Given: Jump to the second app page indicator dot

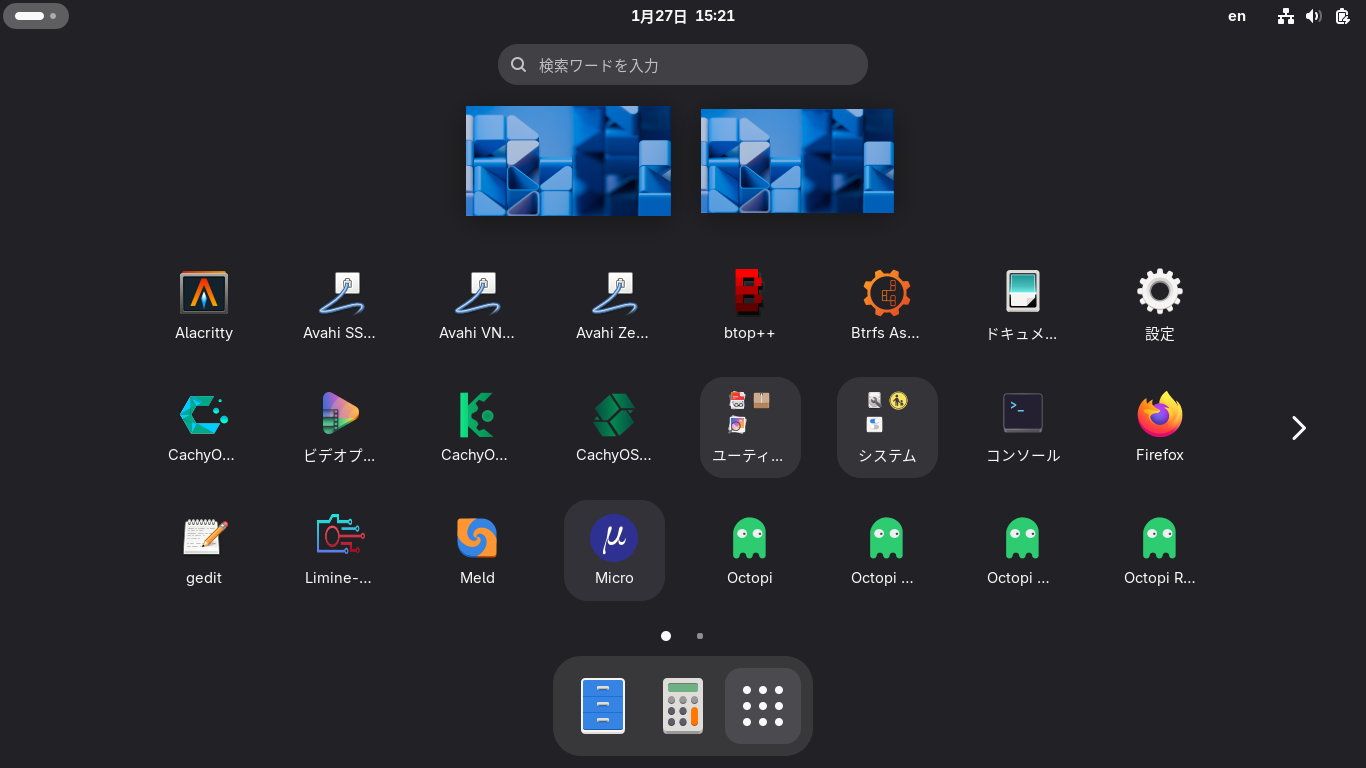Looking at the screenshot, I should (700, 636).
